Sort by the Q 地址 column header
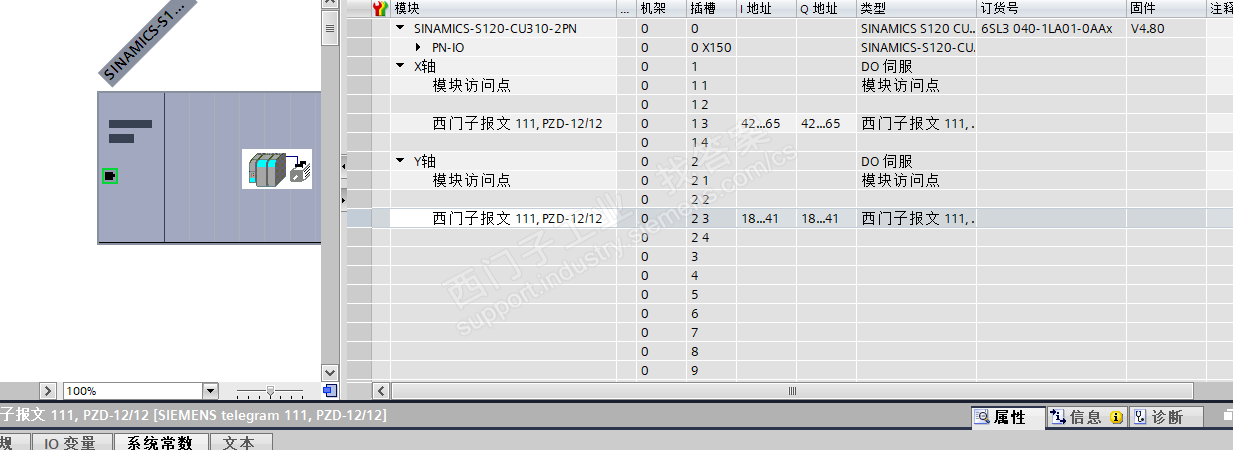 tap(827, 9)
